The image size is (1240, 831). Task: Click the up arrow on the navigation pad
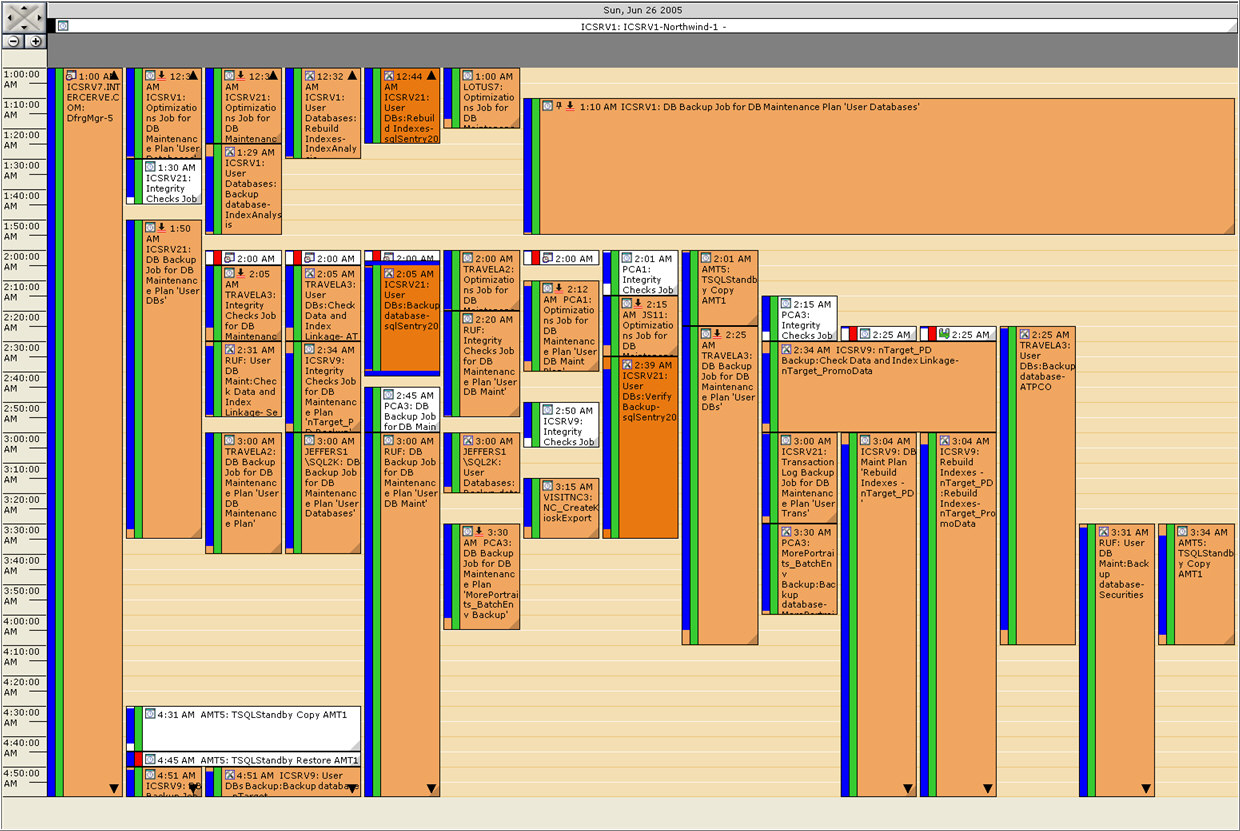(x=24, y=8)
